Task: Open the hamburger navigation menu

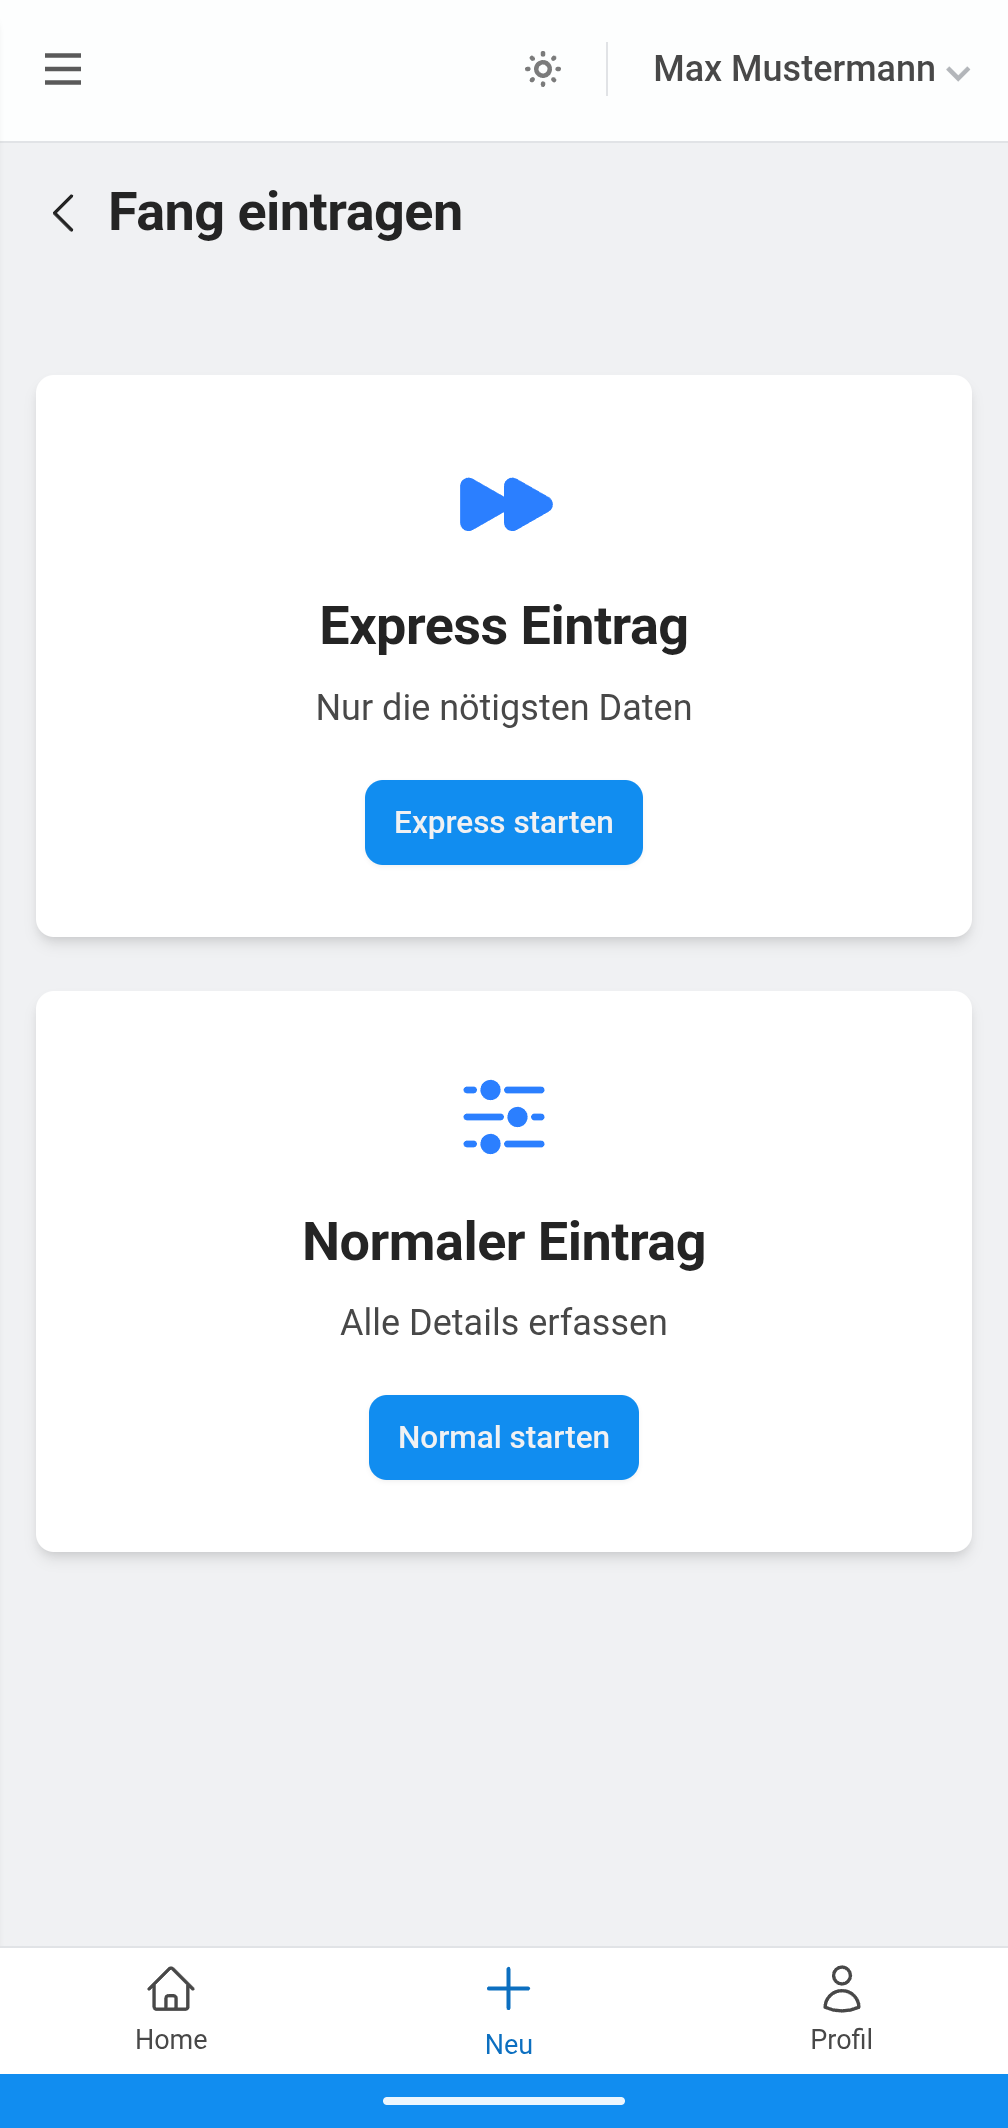Action: click(x=63, y=69)
